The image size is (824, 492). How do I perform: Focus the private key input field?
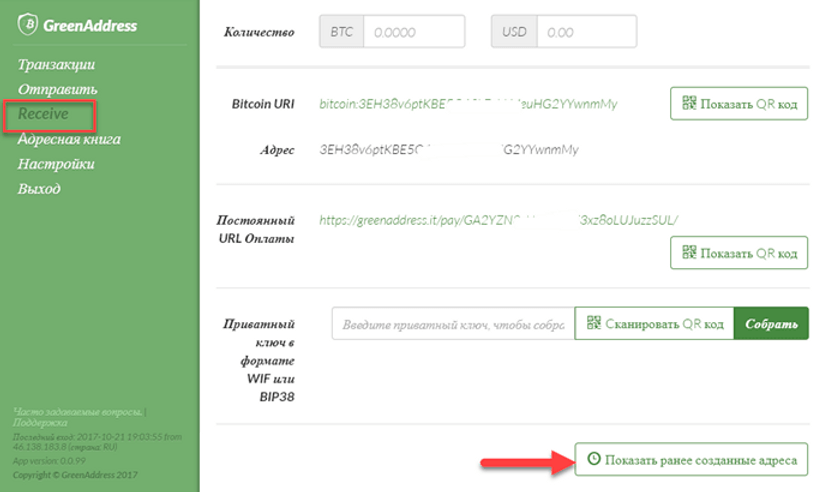click(x=454, y=324)
